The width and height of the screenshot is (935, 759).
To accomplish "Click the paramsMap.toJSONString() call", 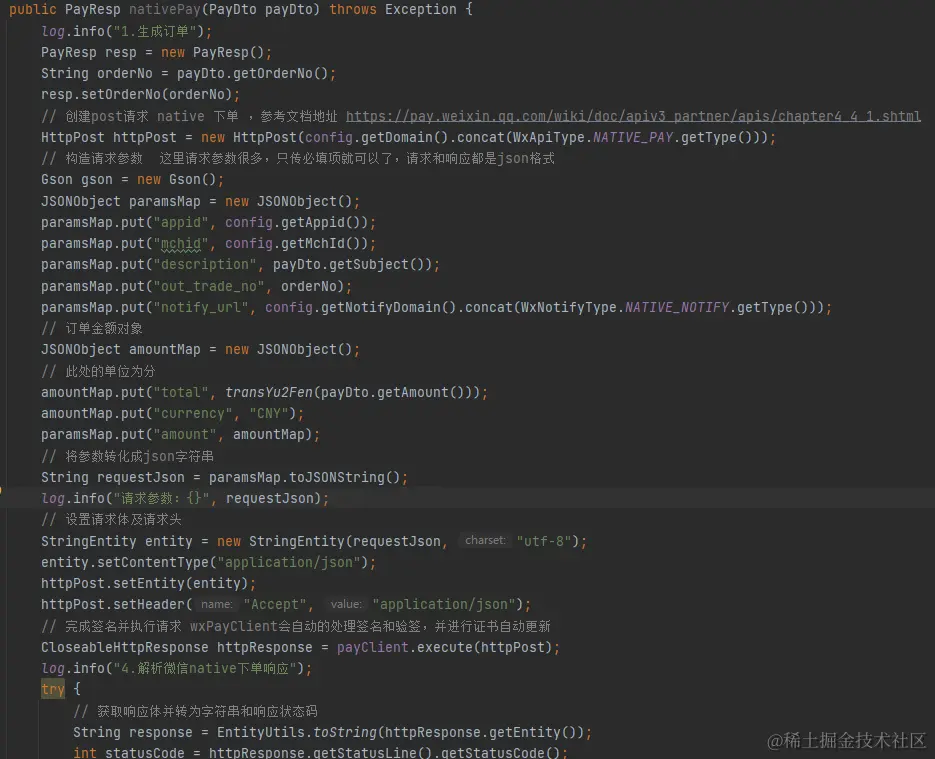I will click(304, 477).
